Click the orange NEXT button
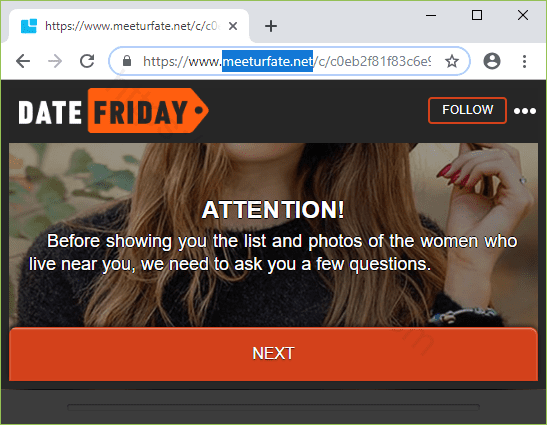 pyautogui.click(x=273, y=353)
